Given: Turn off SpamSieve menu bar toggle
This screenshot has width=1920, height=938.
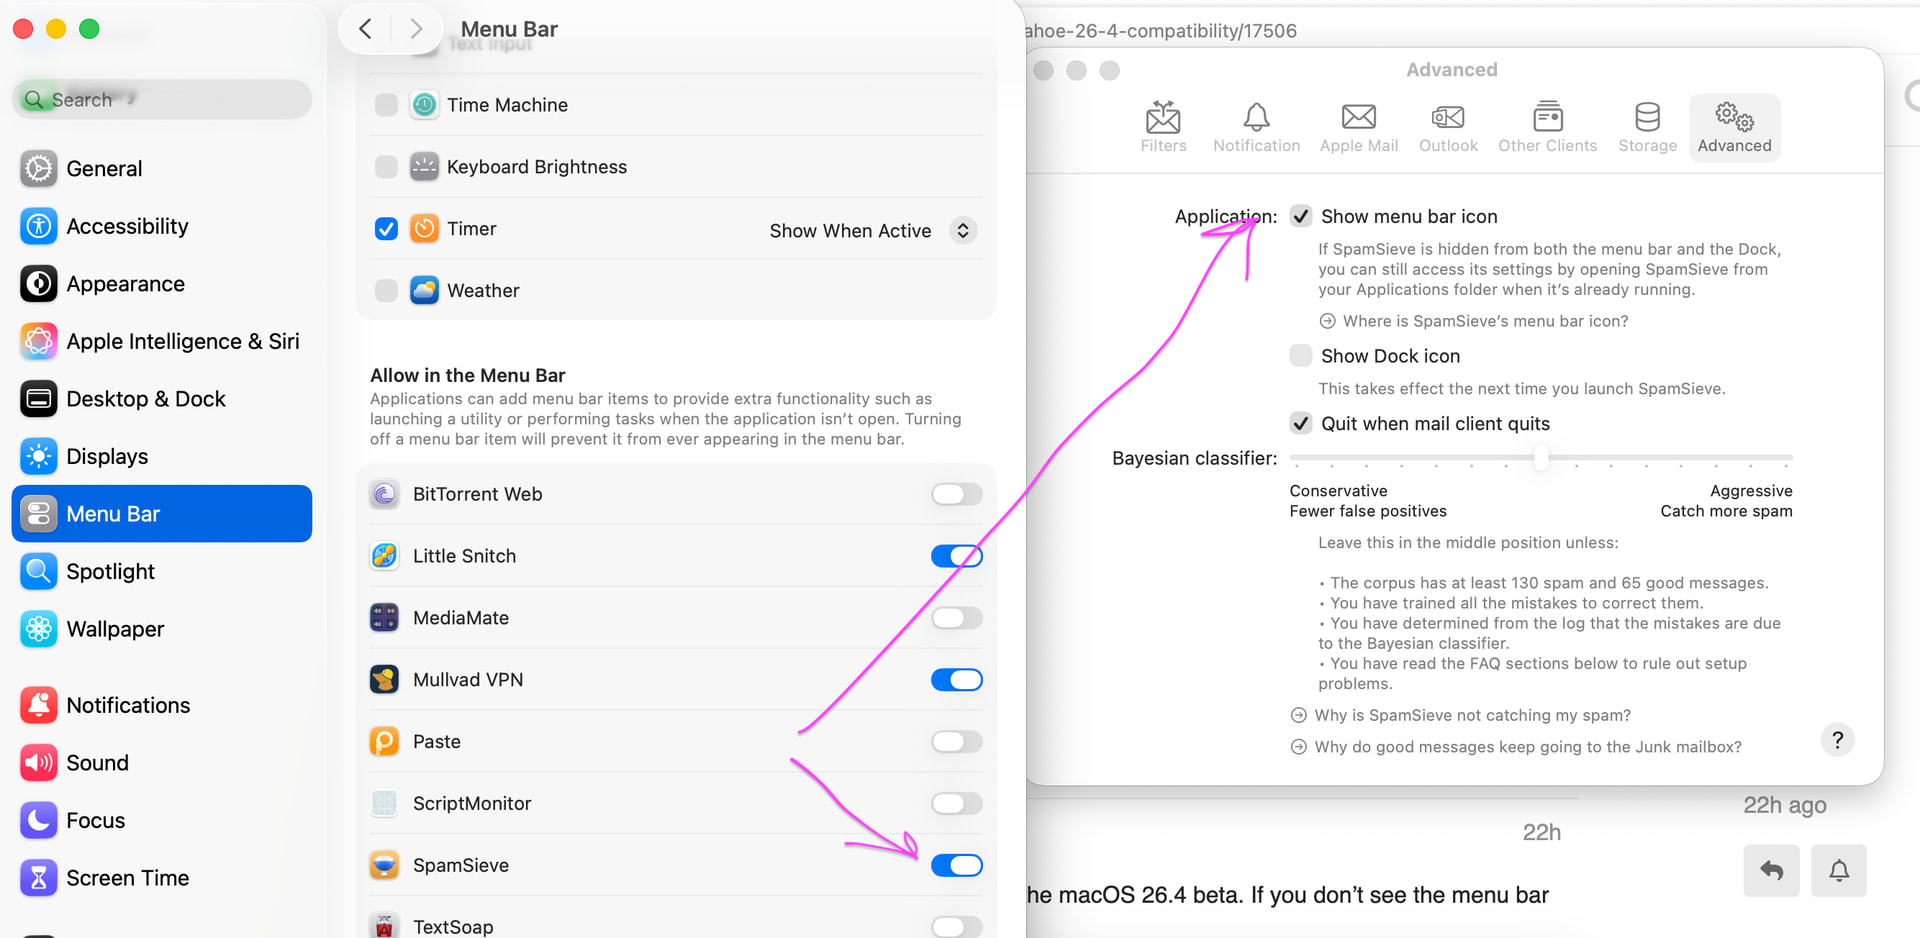Looking at the screenshot, I should [956, 865].
